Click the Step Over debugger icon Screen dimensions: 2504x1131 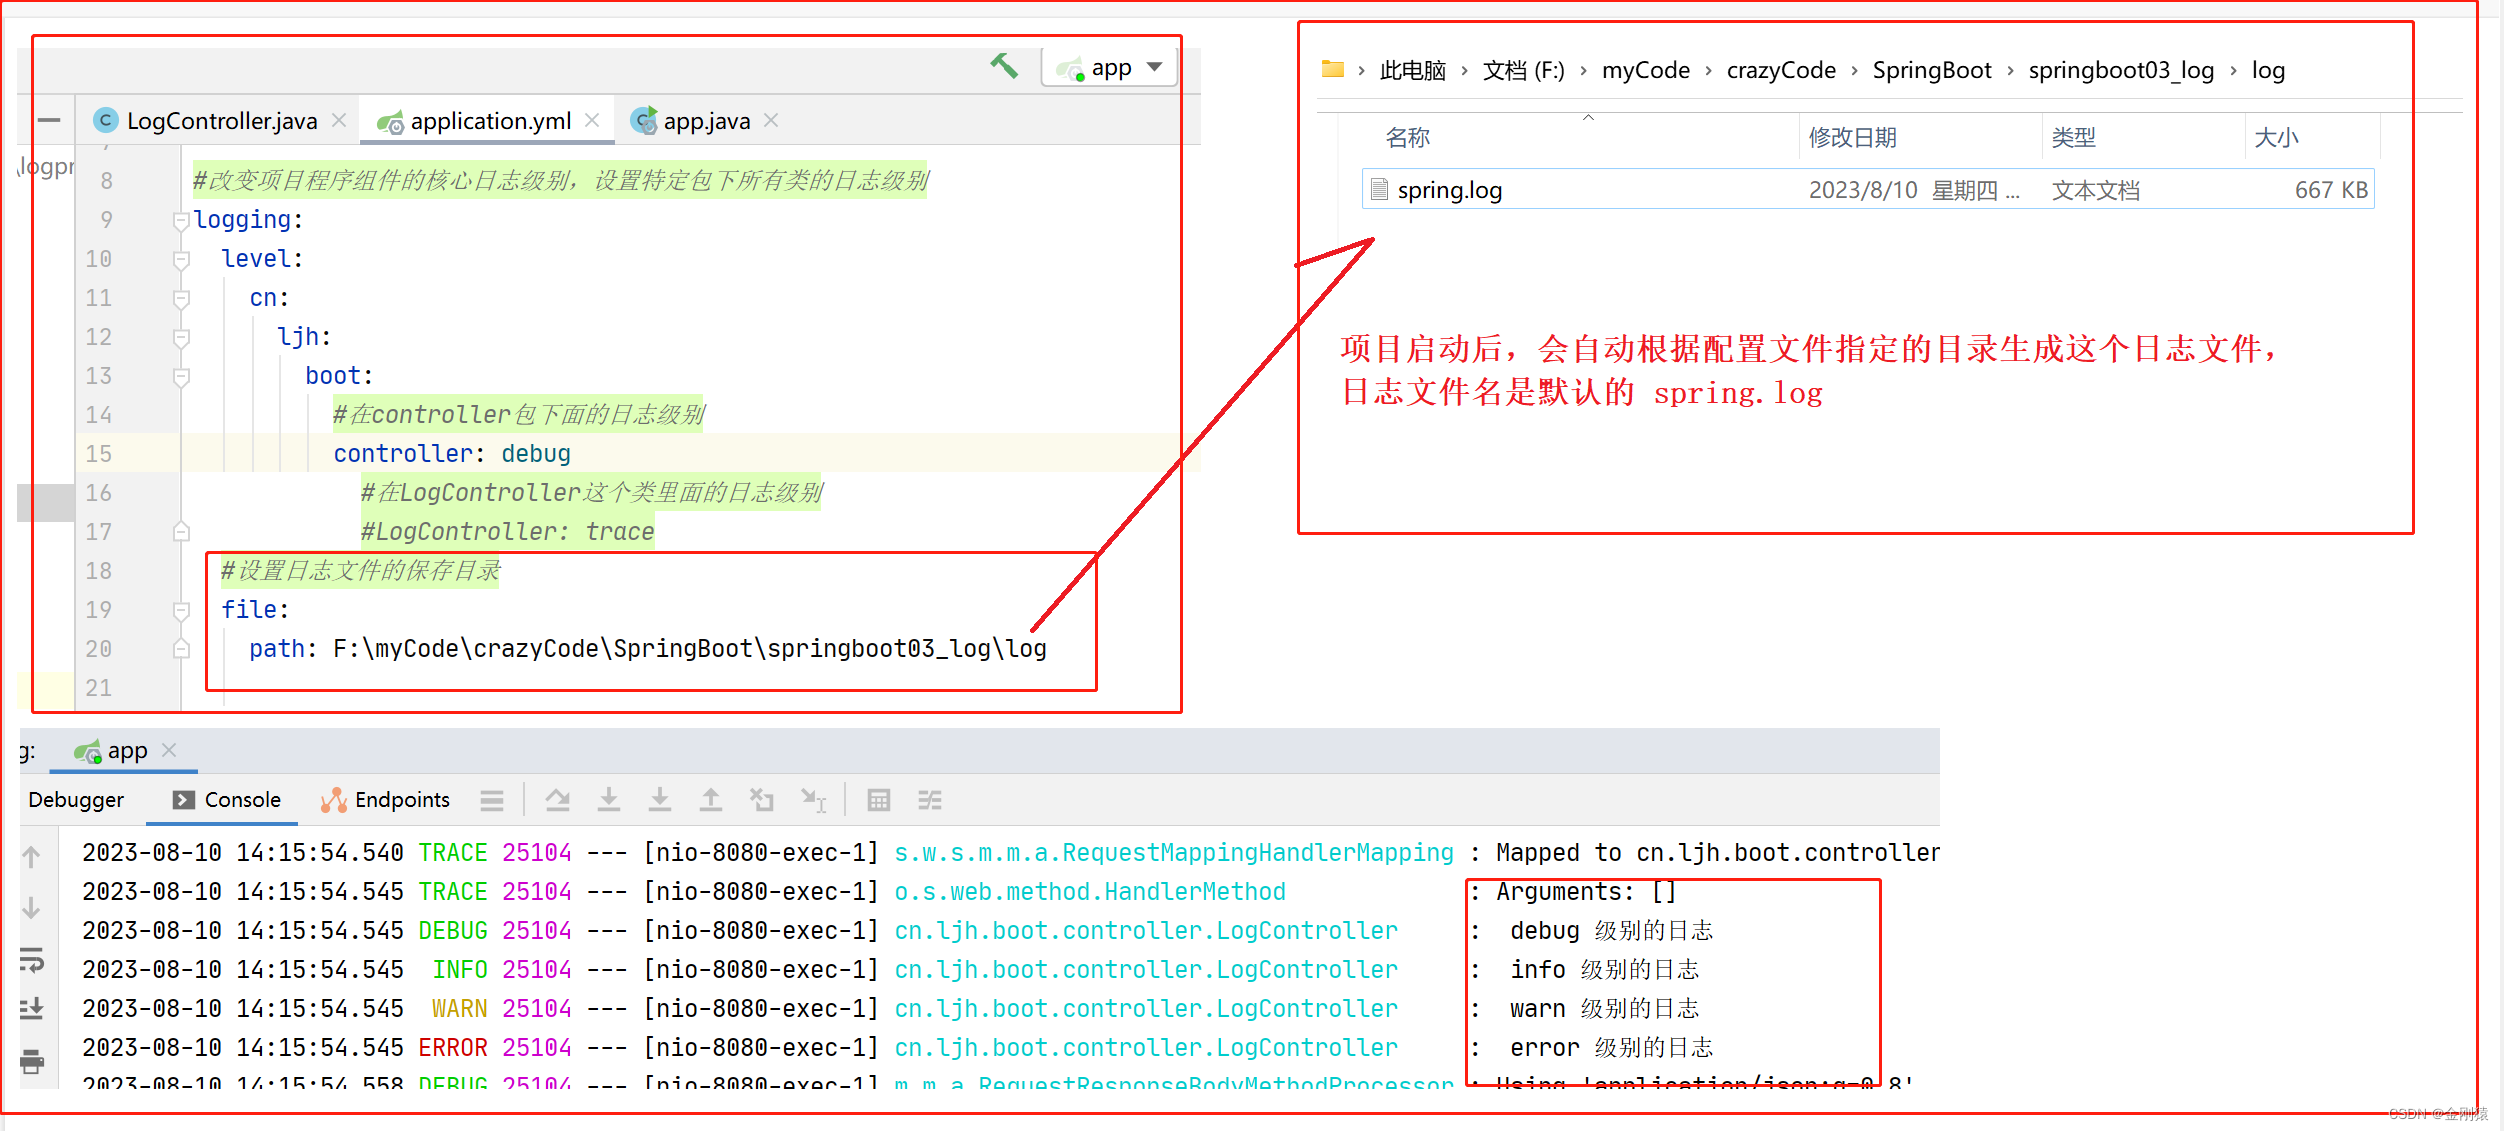558,800
